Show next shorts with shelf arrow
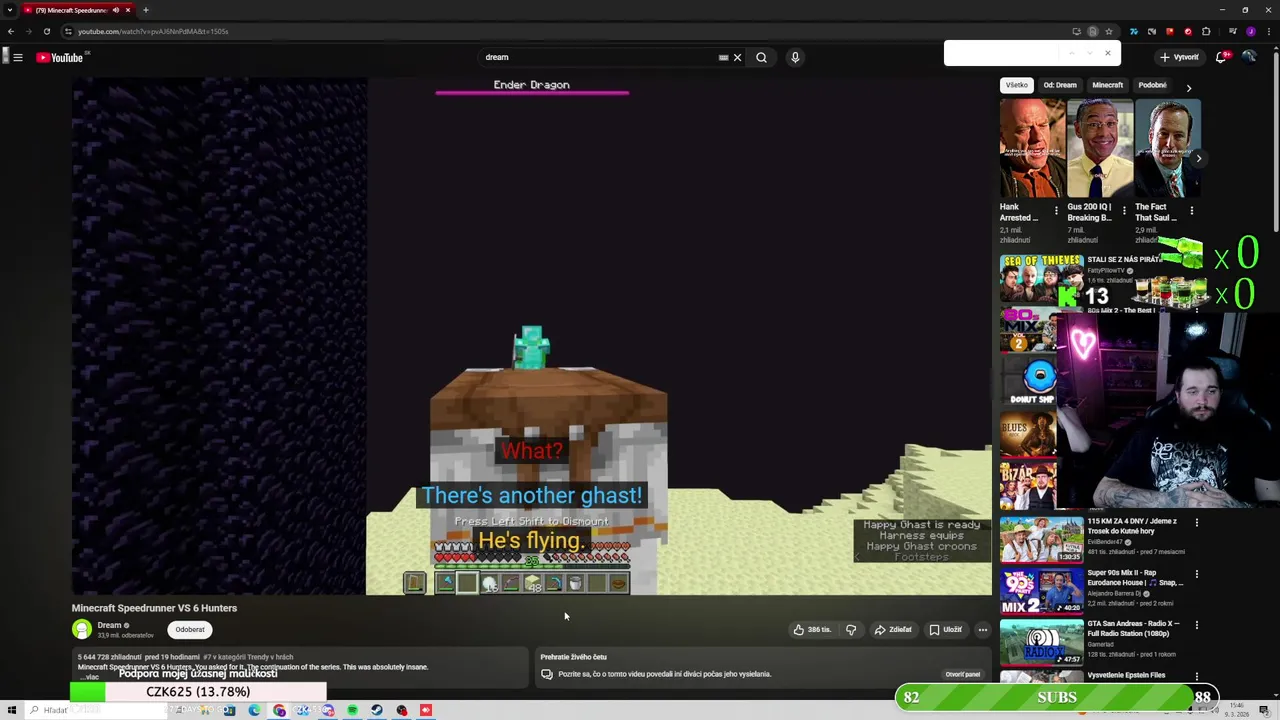This screenshot has width=1280, height=720. pos(1199,158)
